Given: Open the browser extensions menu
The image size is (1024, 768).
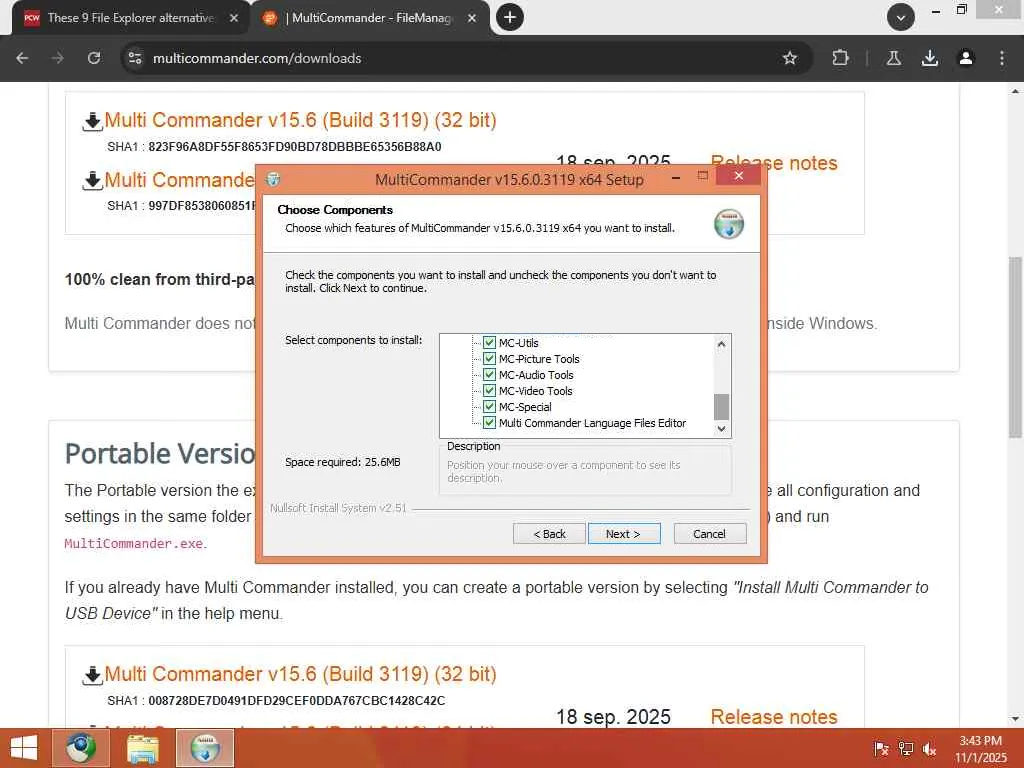Looking at the screenshot, I should tap(840, 58).
